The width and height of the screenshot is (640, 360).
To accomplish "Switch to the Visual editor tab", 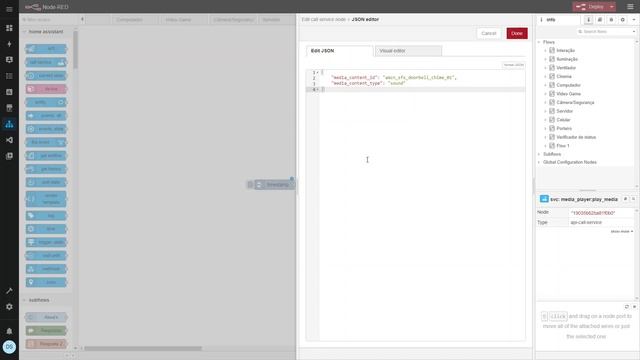I will click(408, 51).
